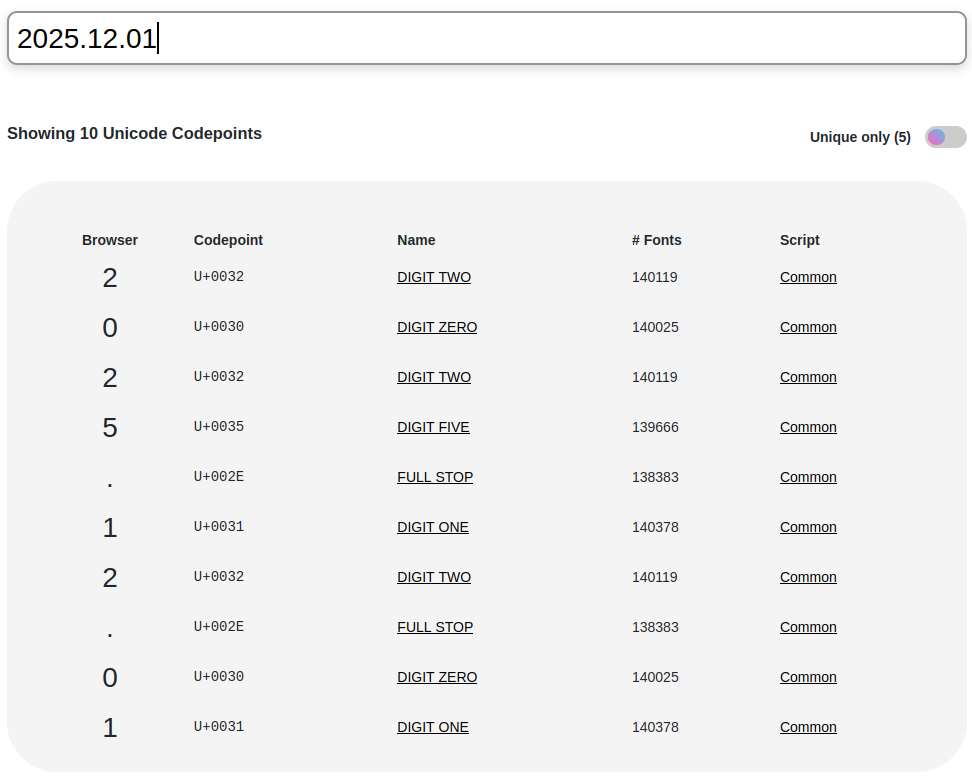This screenshot has height=783, width=972.
Task: Open the Common link in the first FULL STOP row
Action: [807, 477]
